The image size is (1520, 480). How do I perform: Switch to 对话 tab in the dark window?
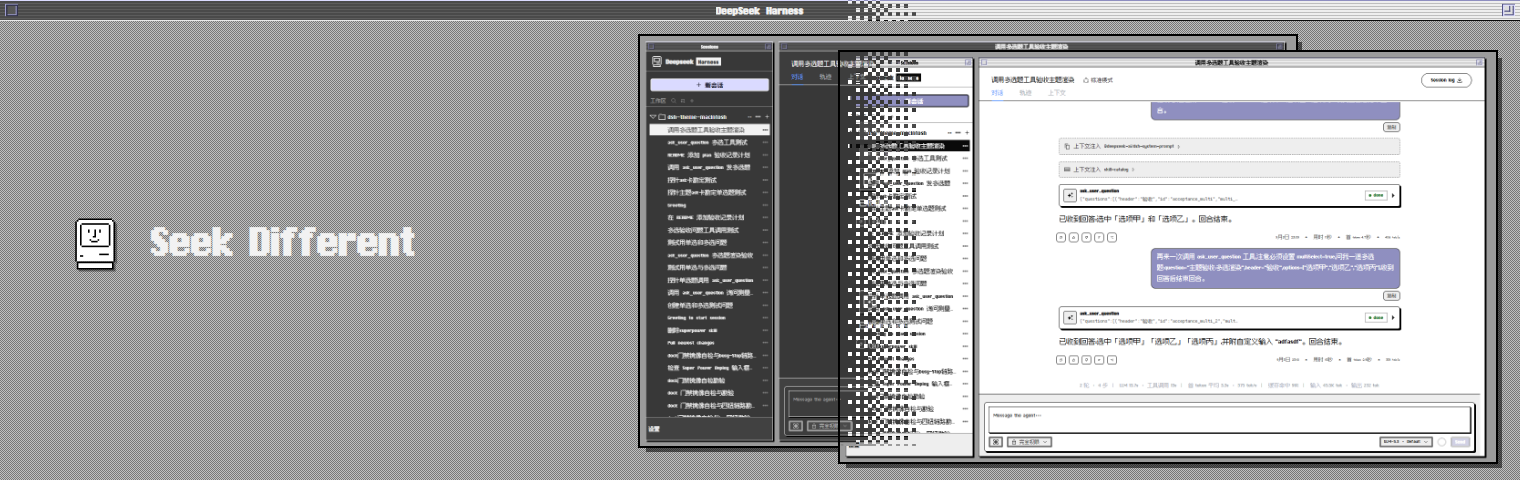pyautogui.click(x=797, y=75)
